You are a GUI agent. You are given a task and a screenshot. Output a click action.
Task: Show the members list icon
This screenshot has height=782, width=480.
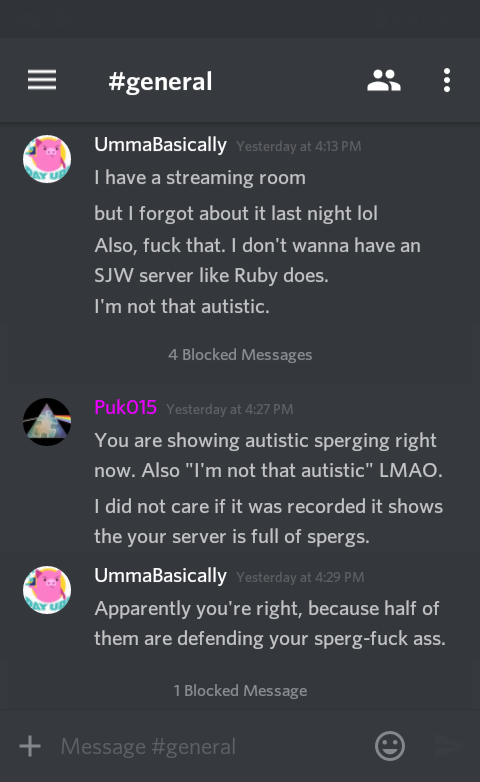(384, 80)
